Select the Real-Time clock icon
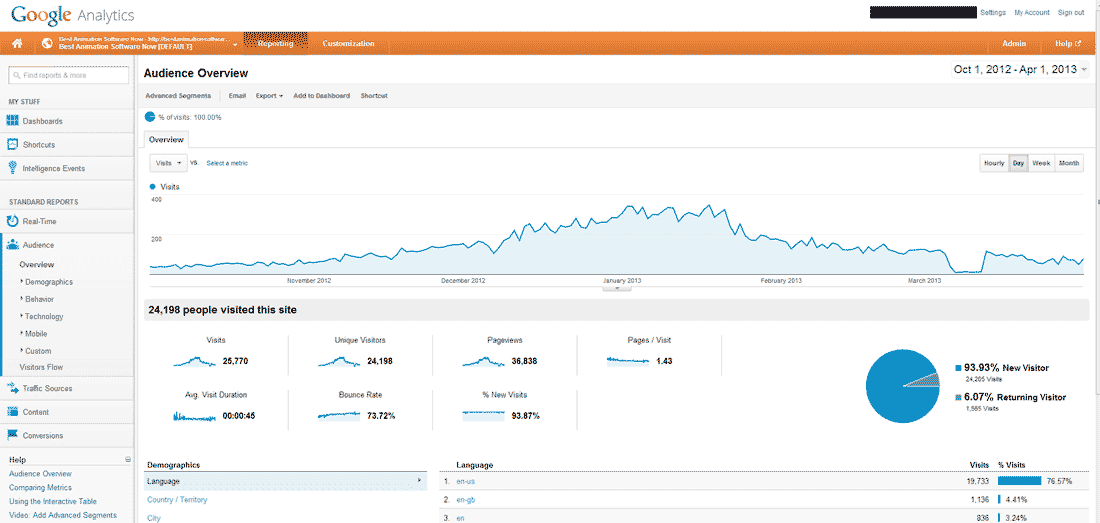 [13, 221]
